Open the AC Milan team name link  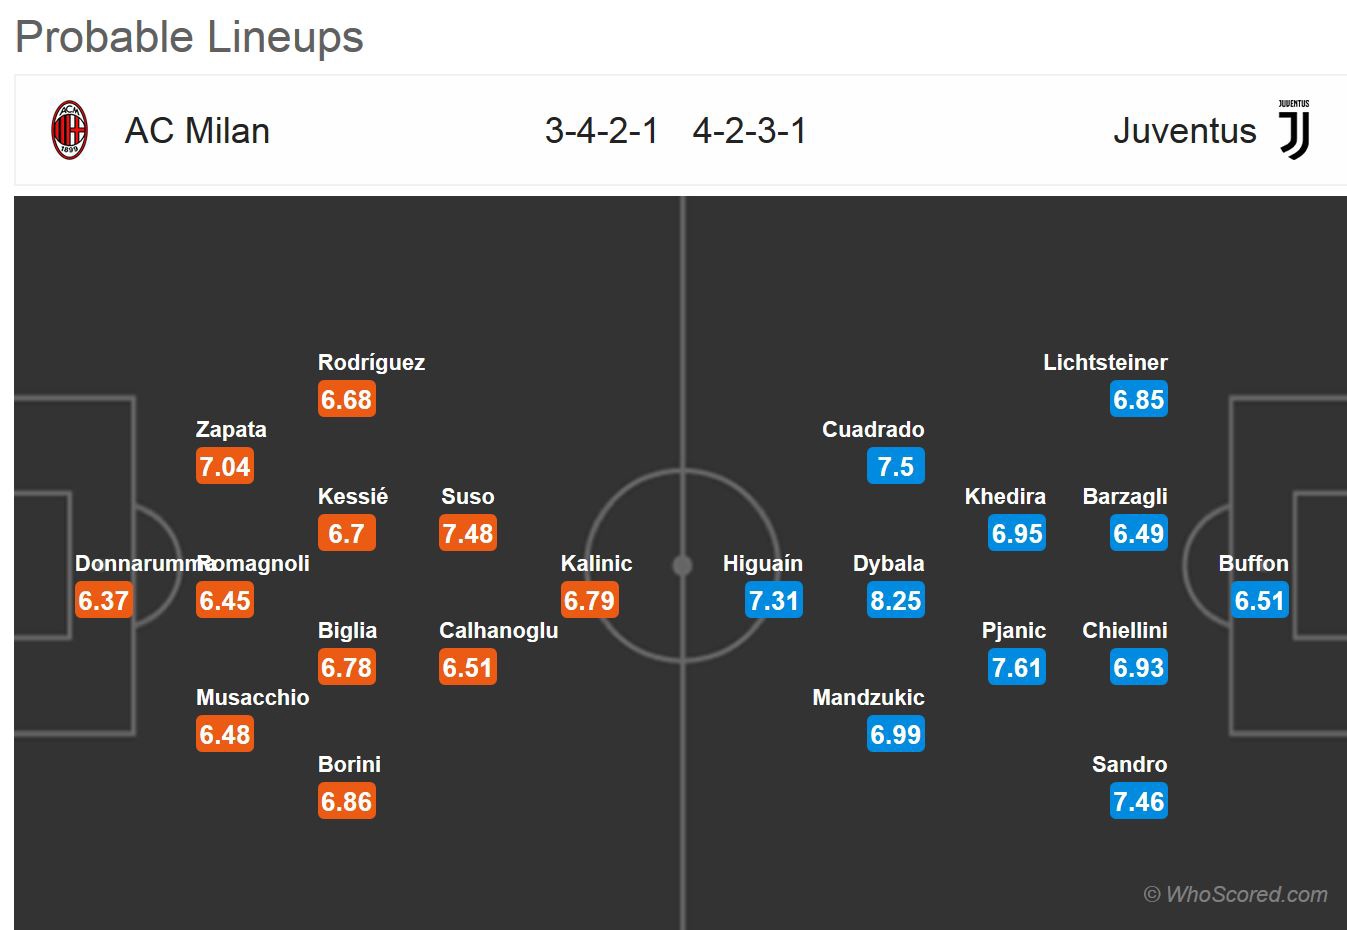point(197,131)
